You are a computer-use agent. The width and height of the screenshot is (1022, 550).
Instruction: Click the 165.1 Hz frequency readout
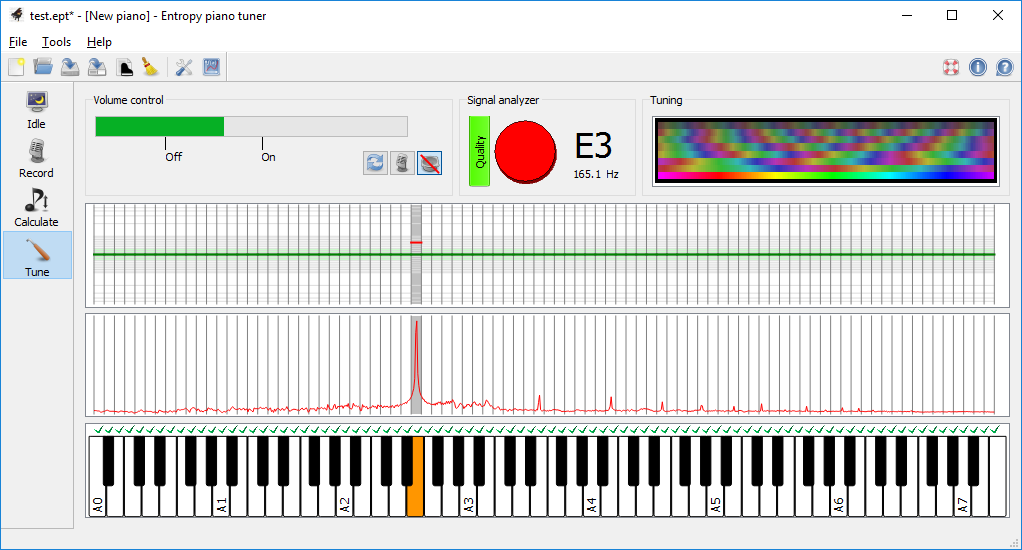[596, 174]
